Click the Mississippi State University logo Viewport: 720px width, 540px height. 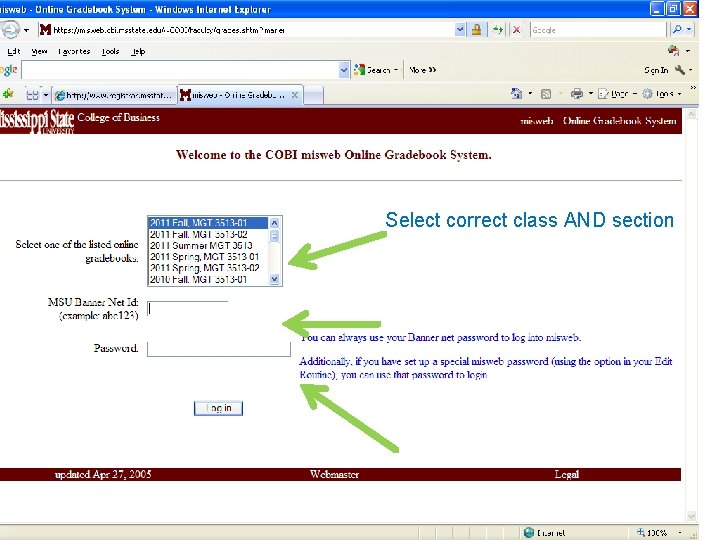tap(37, 121)
